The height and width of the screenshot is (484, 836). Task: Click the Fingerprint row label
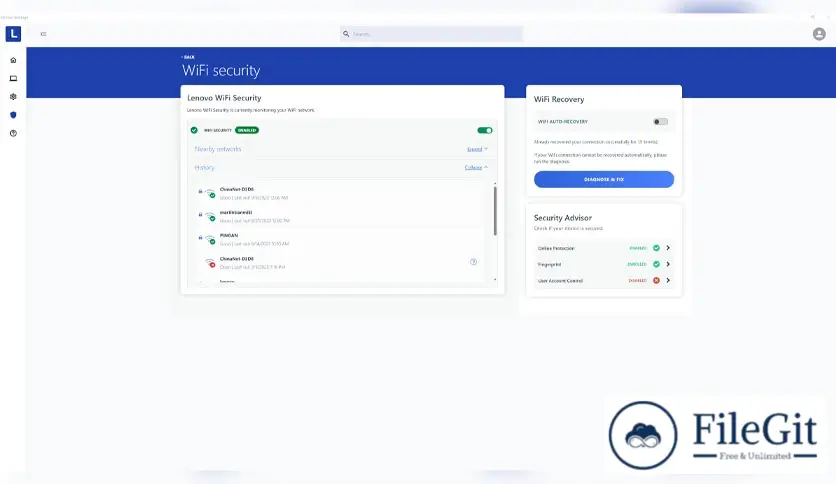click(549, 264)
